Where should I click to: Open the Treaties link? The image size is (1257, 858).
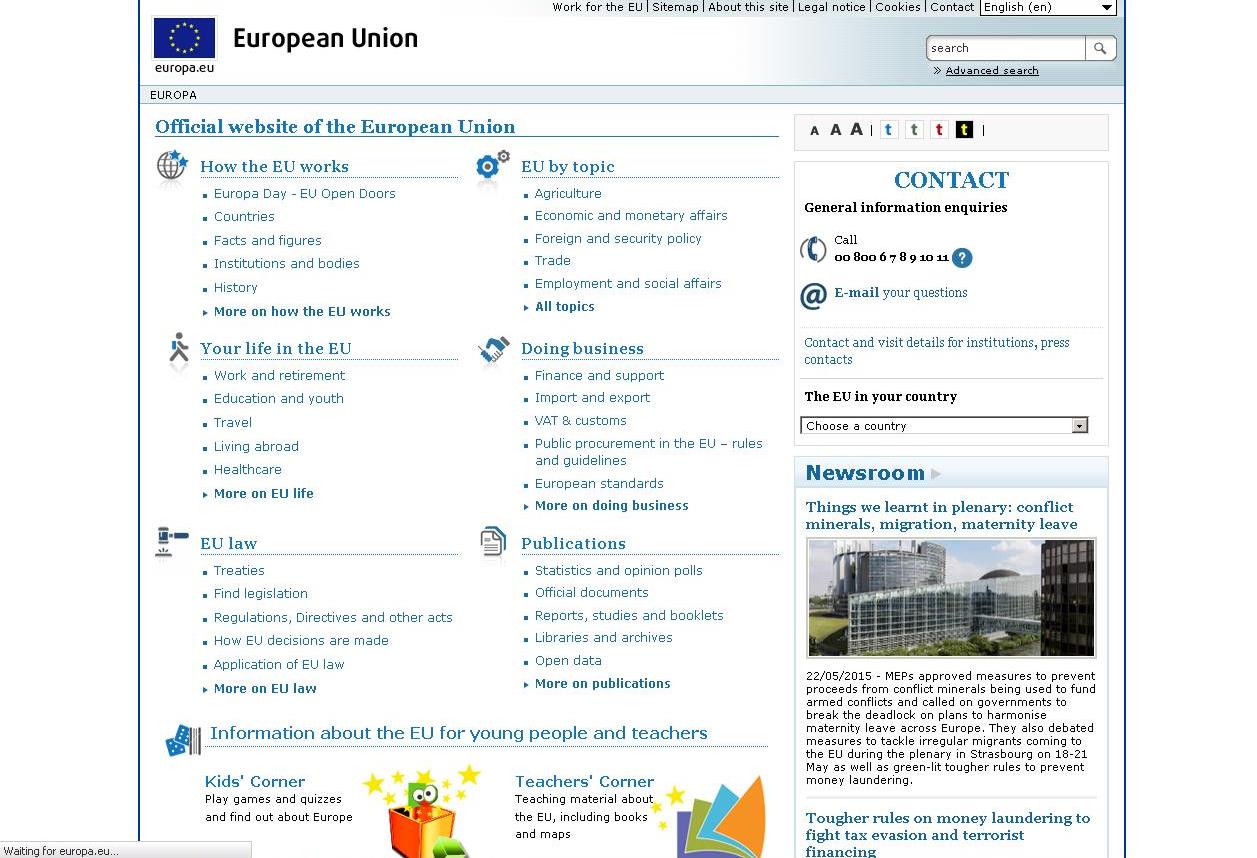point(239,571)
